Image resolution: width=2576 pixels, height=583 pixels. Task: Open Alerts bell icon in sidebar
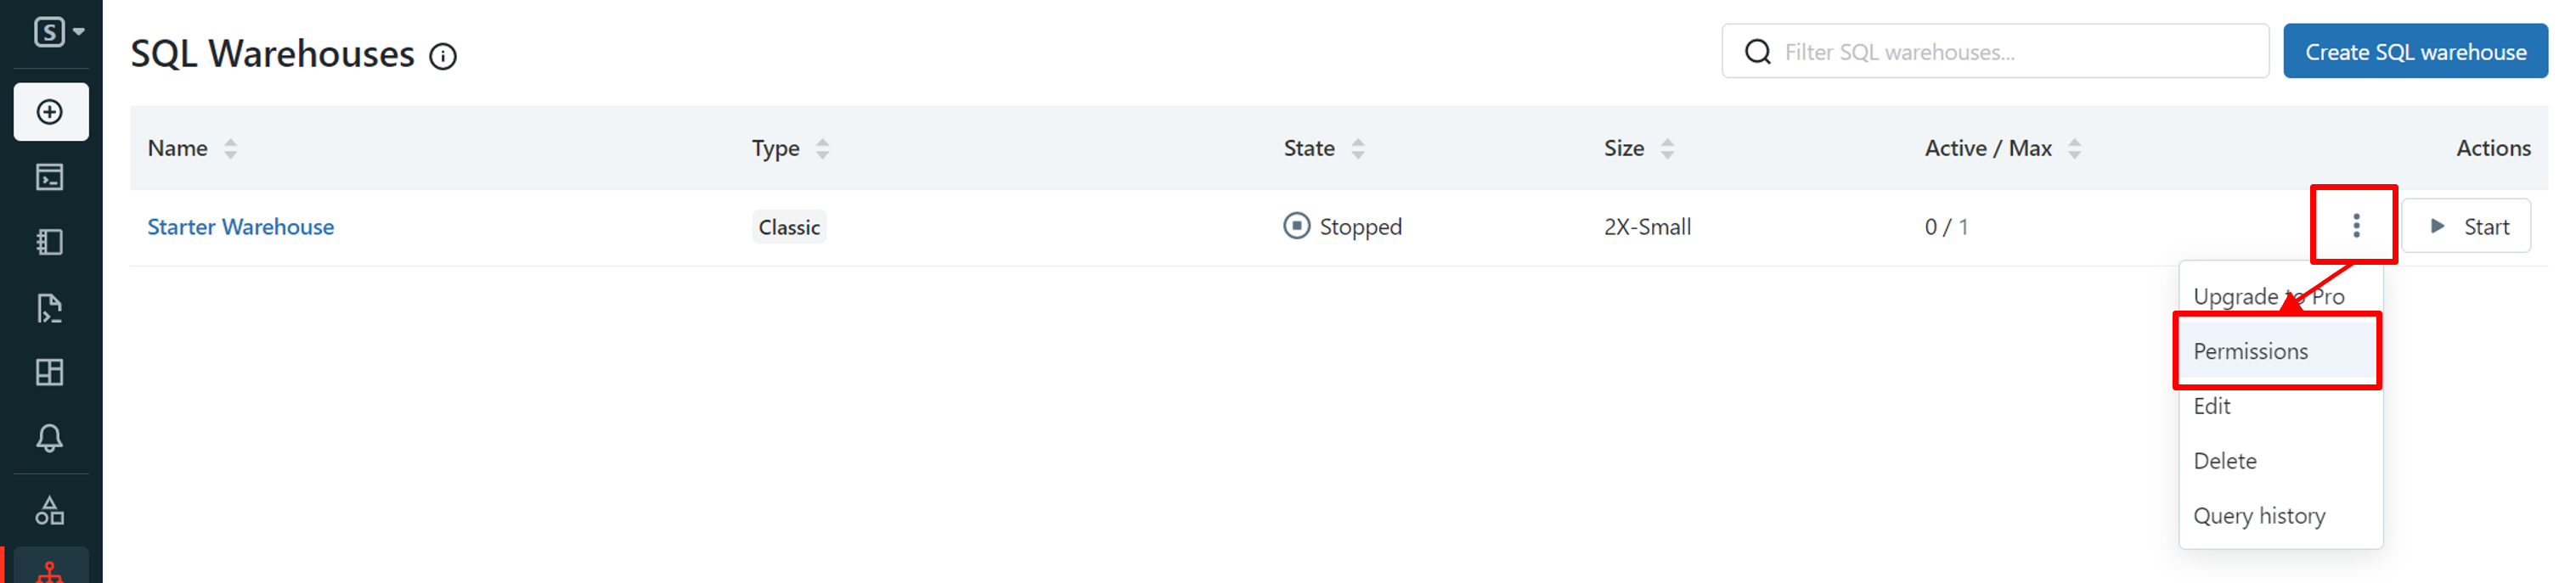(50, 438)
